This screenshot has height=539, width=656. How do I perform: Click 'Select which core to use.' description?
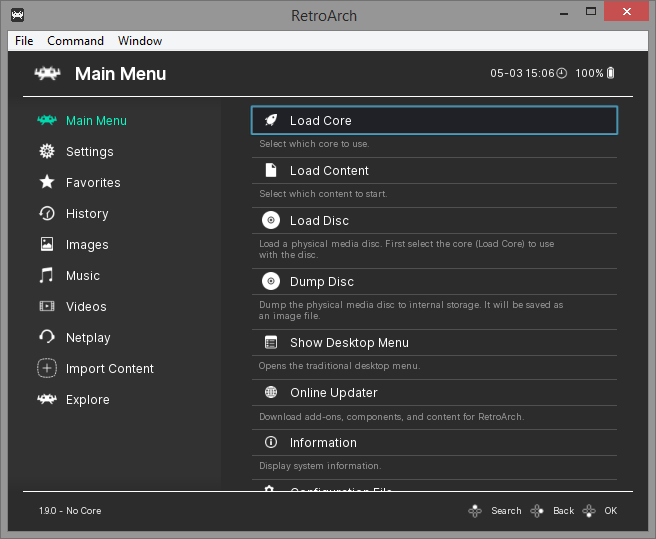click(x=314, y=144)
